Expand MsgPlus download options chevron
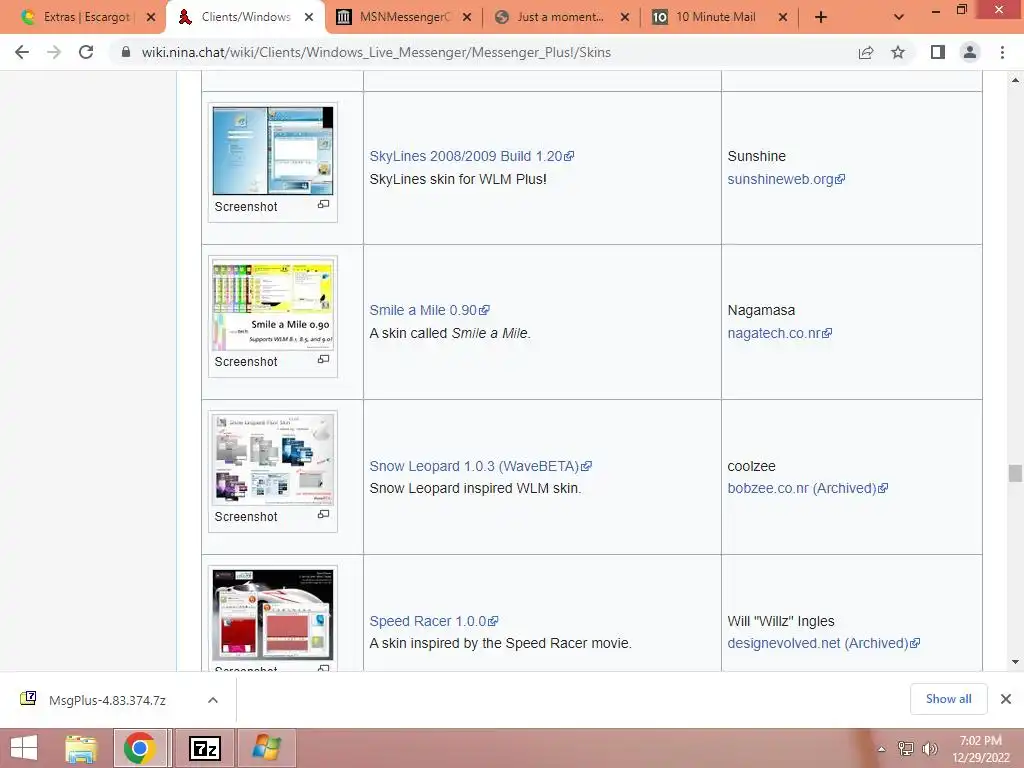Image resolution: width=1024 pixels, height=768 pixels. [213, 700]
